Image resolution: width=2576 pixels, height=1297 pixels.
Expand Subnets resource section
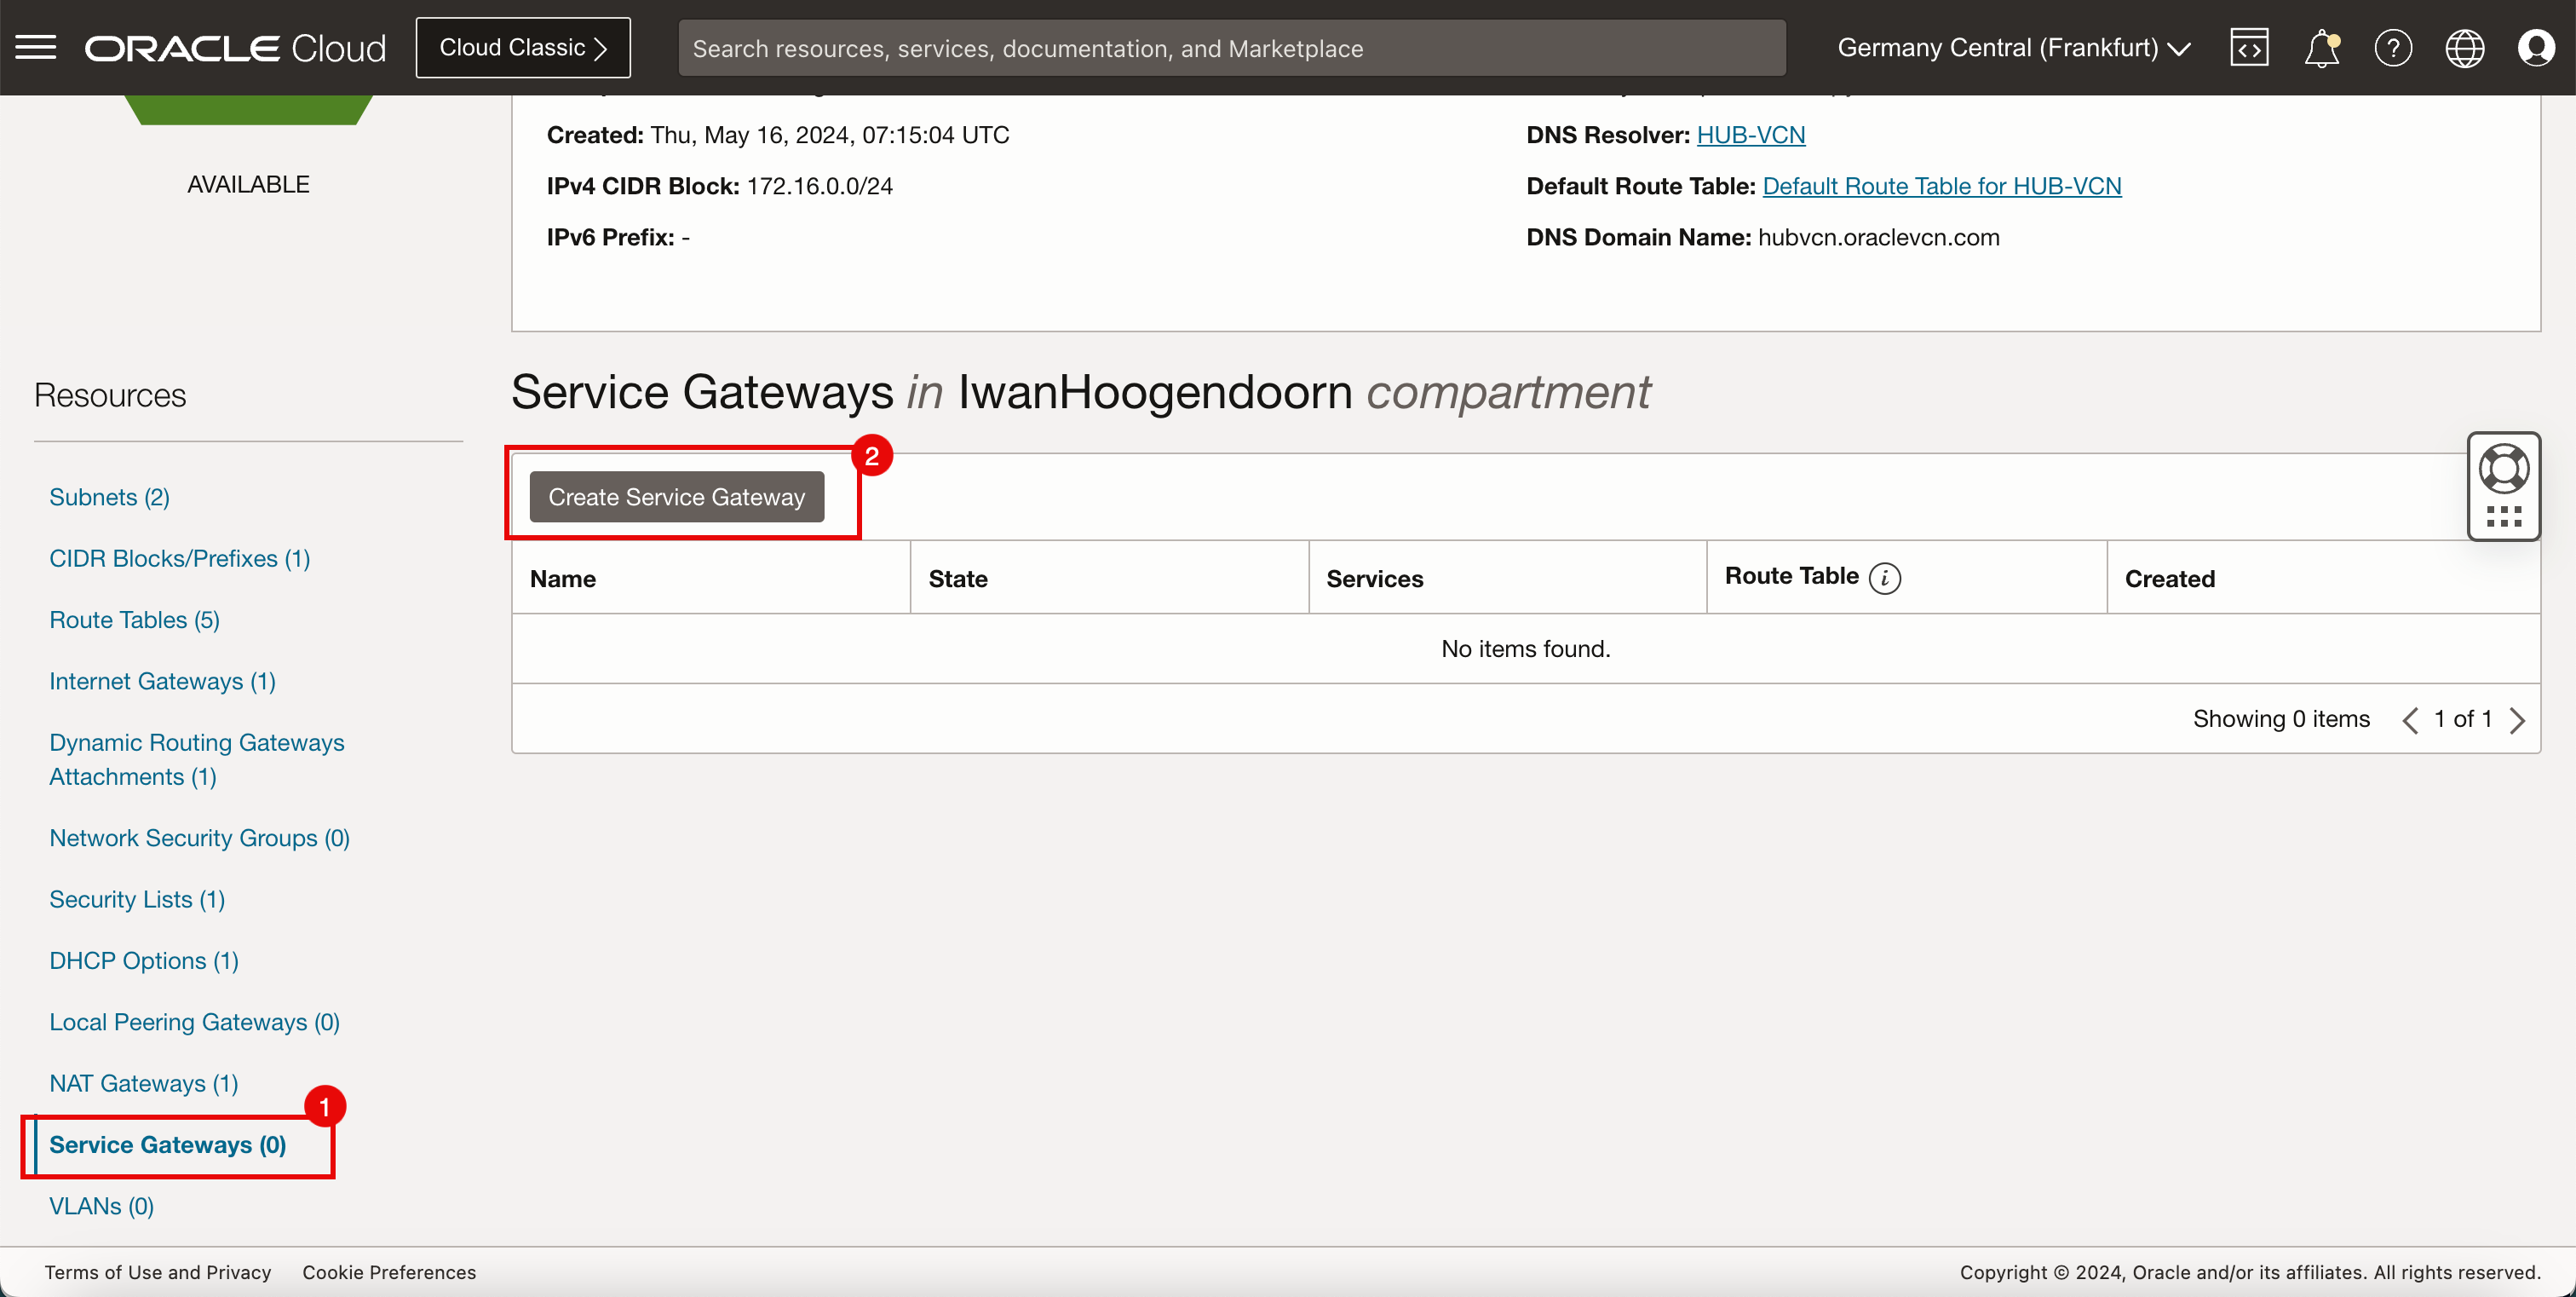(111, 496)
